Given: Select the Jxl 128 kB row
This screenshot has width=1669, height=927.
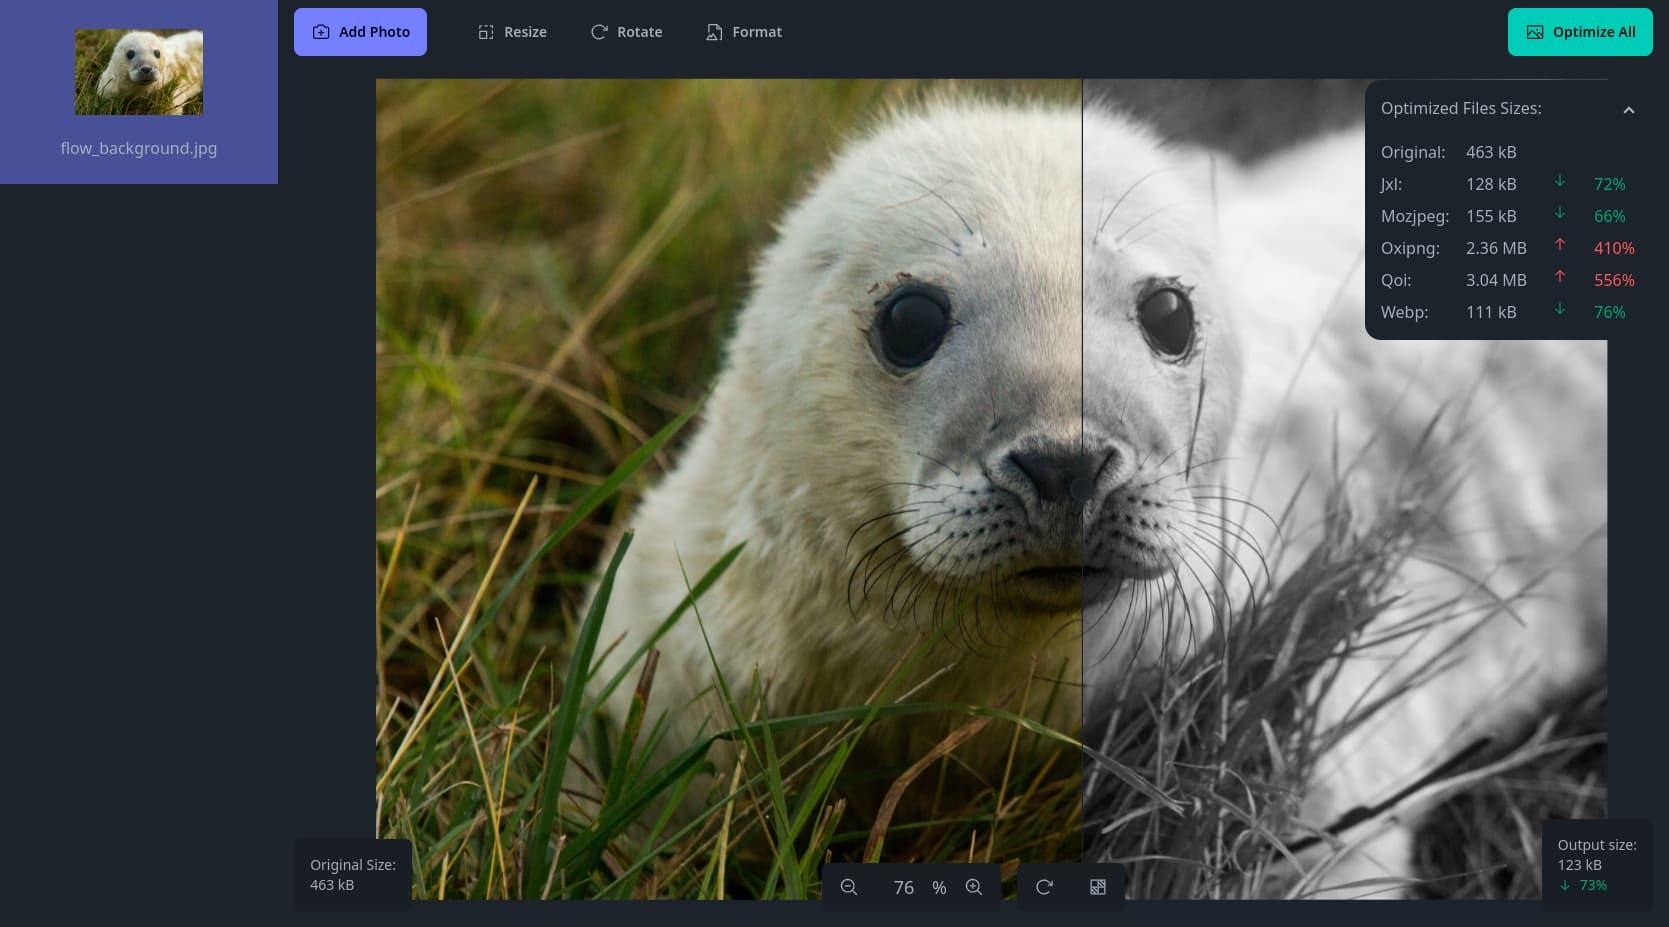Looking at the screenshot, I should 1508,184.
